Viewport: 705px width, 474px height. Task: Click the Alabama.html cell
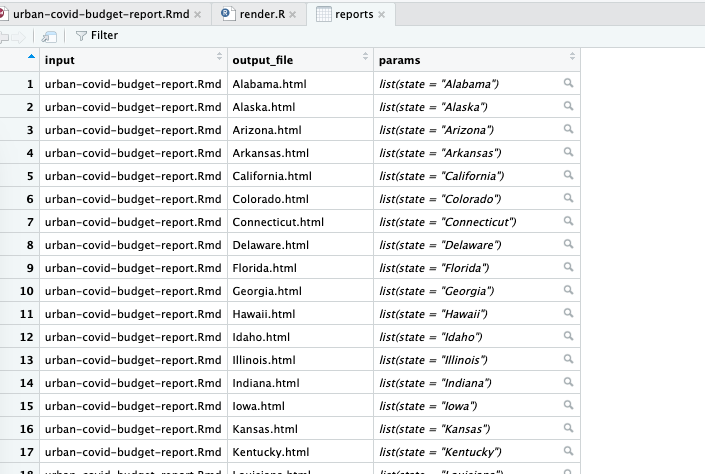coord(300,84)
